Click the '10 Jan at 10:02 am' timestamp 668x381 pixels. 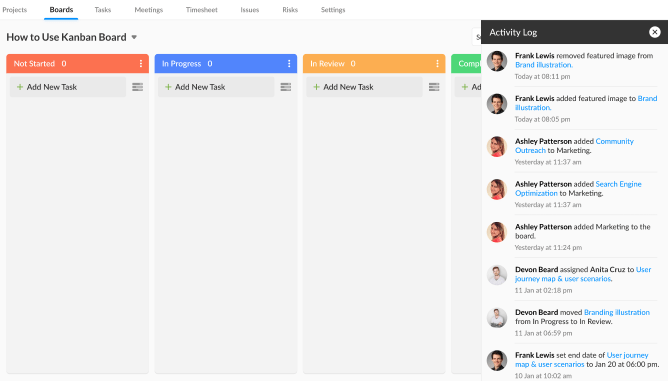[x=543, y=376]
